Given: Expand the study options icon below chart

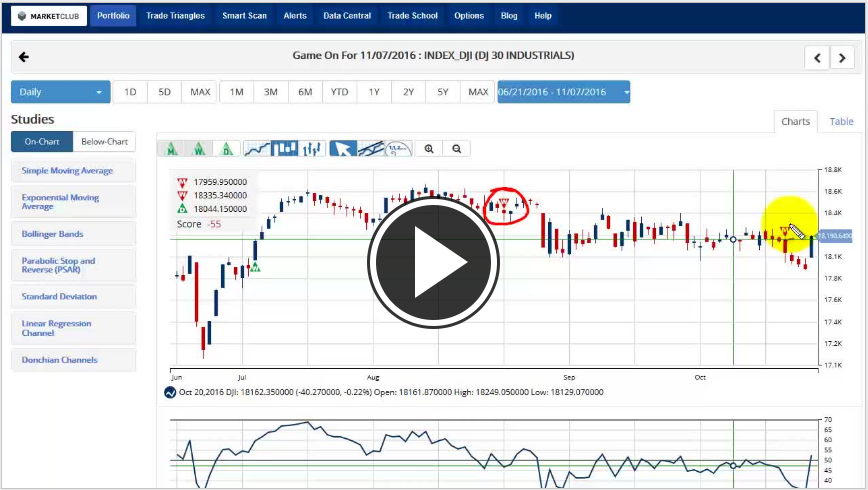Looking at the screenshot, I should (169, 392).
